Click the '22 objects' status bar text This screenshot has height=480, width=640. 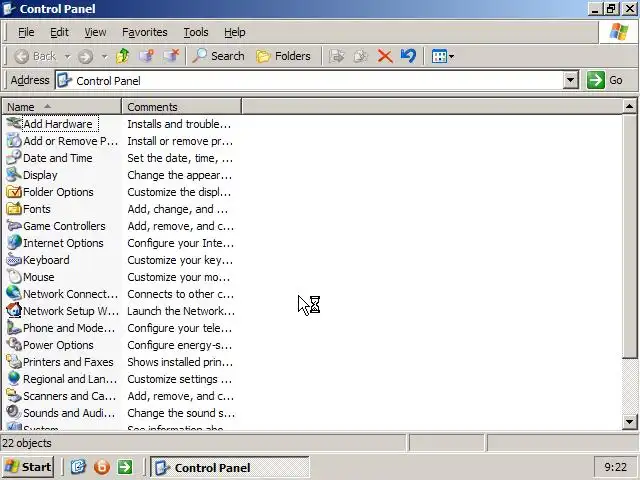(27, 443)
